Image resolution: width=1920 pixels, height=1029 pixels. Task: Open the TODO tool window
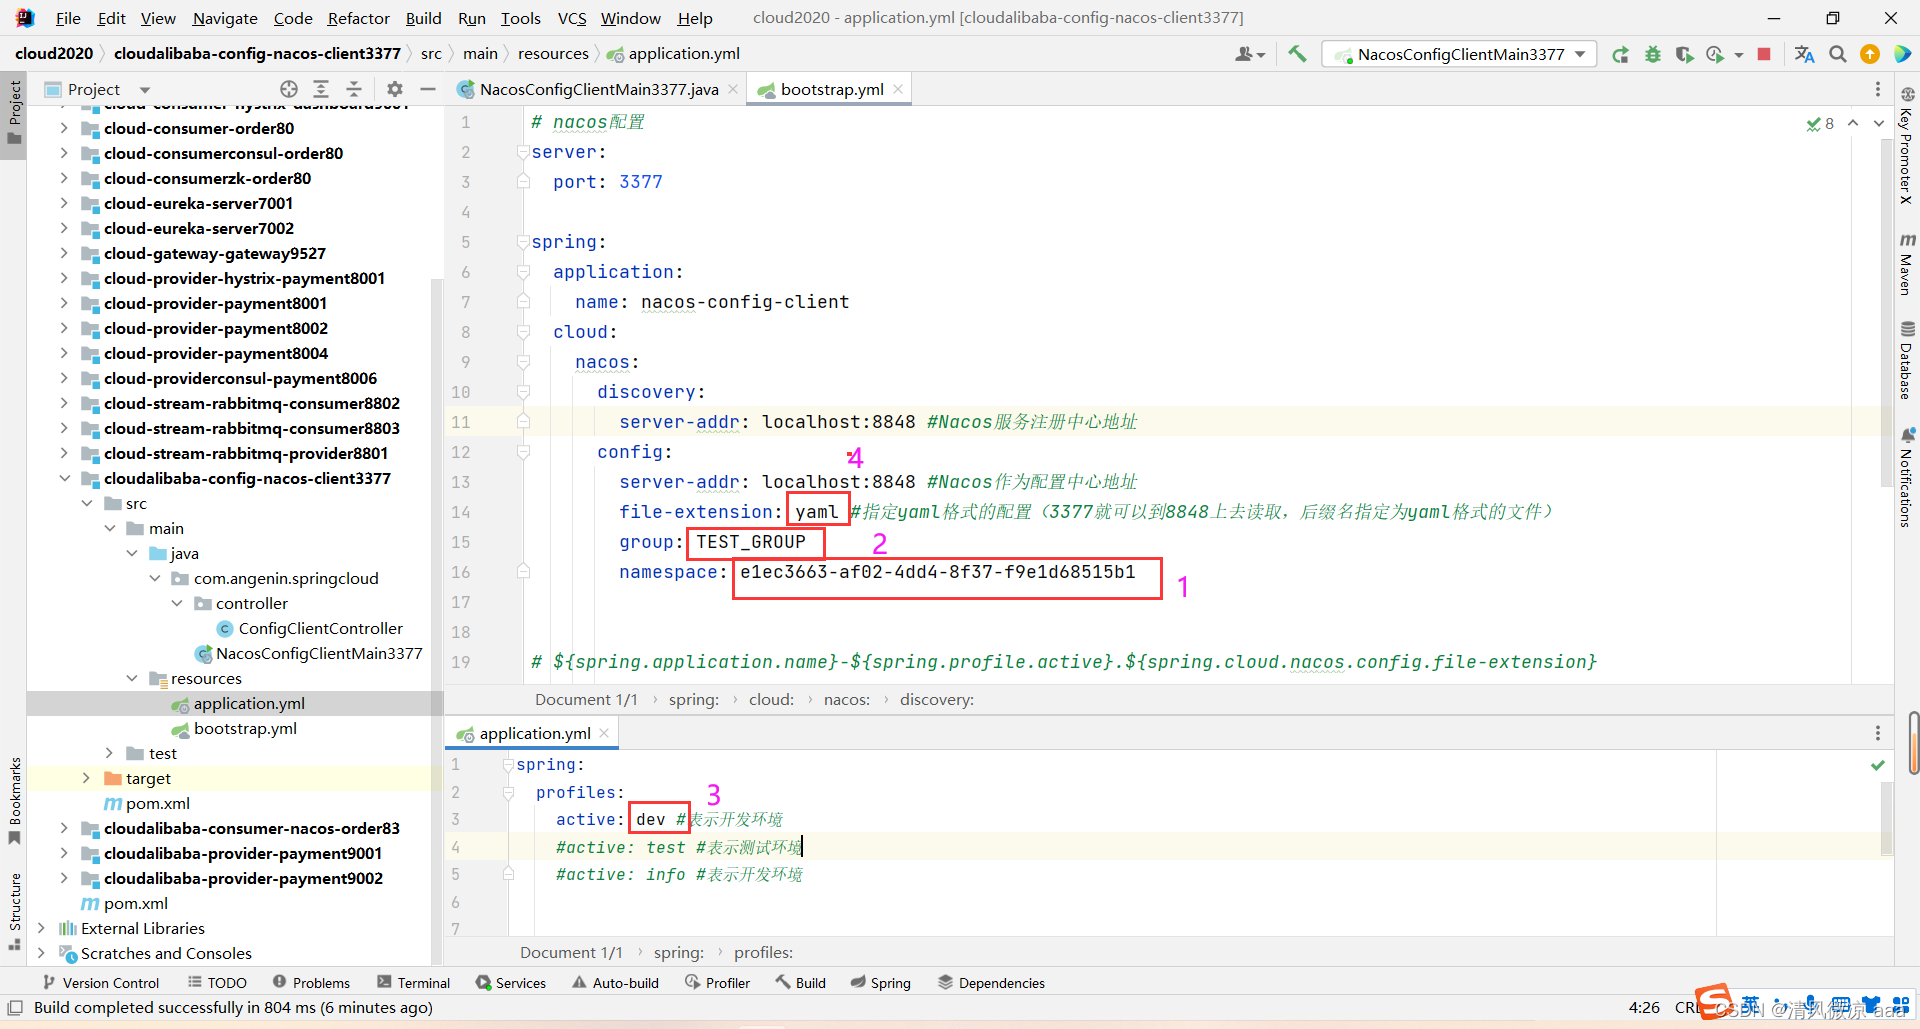[217, 983]
